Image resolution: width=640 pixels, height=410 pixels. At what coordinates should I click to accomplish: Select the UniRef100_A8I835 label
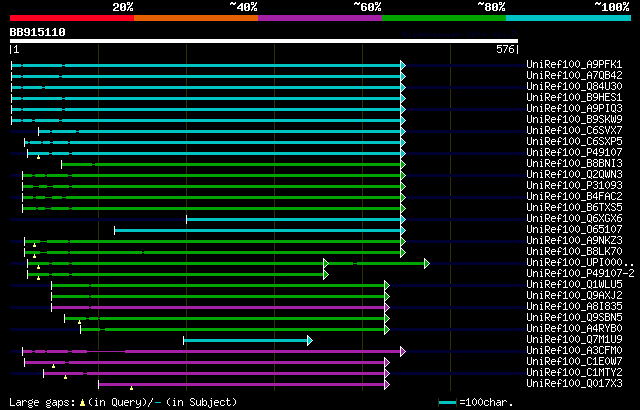coord(574,307)
